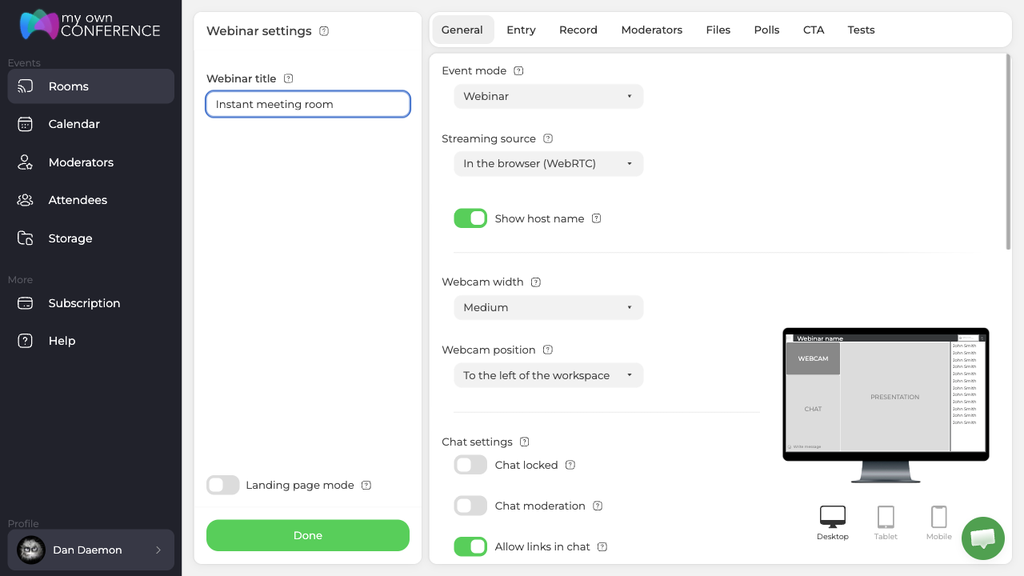This screenshot has height=576, width=1024.
Task: Go to Moderators in sidebar
Action: (x=91, y=162)
